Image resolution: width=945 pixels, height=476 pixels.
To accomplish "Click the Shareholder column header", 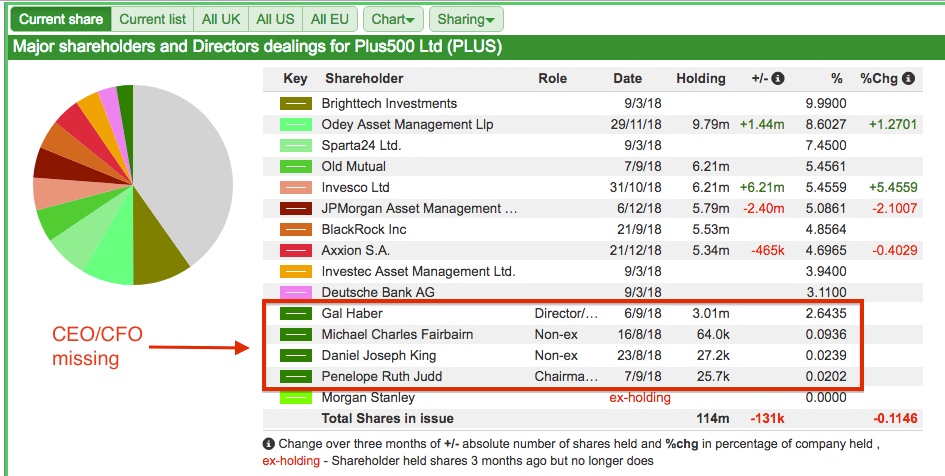I will click(x=364, y=78).
